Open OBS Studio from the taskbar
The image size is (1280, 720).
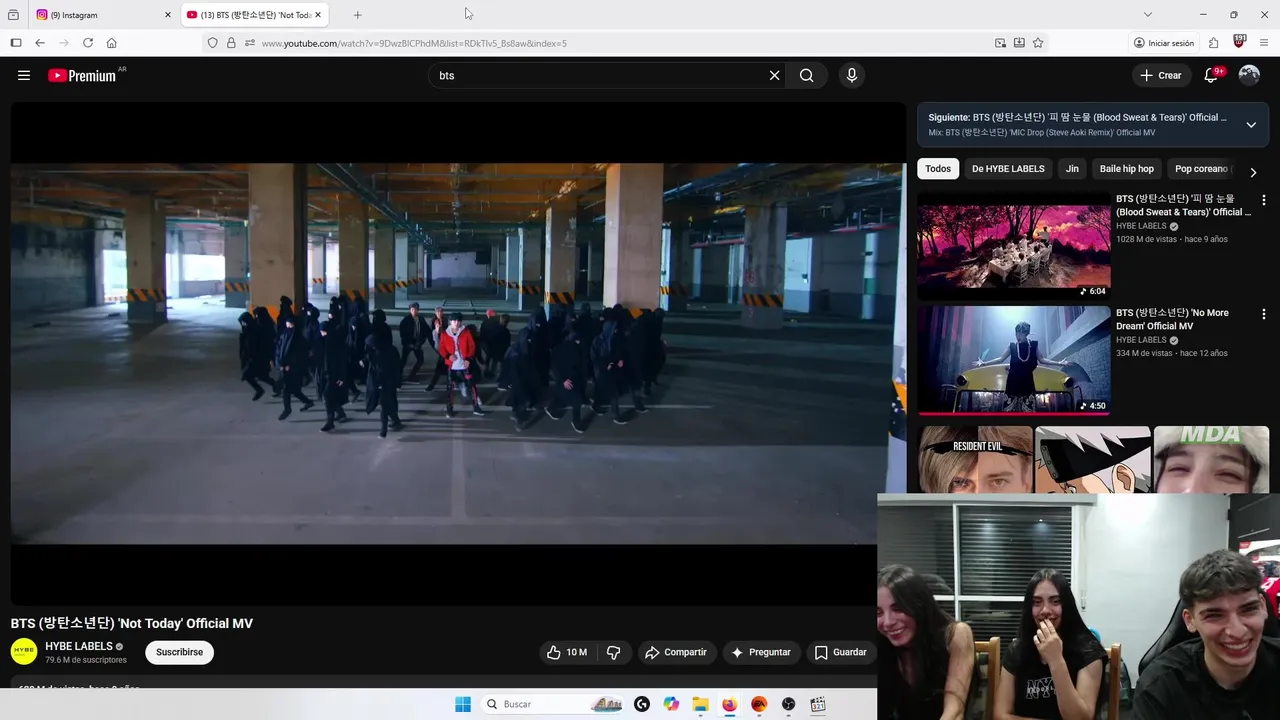[x=788, y=704]
